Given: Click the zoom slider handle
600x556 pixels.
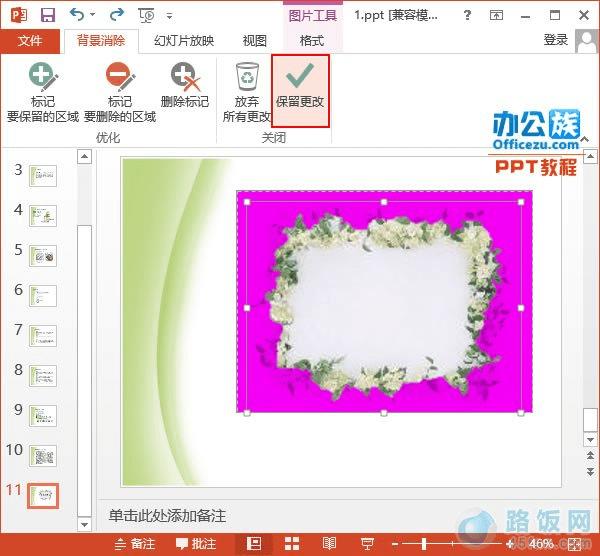Looking at the screenshot, I should pyautogui.click(x=424, y=544).
